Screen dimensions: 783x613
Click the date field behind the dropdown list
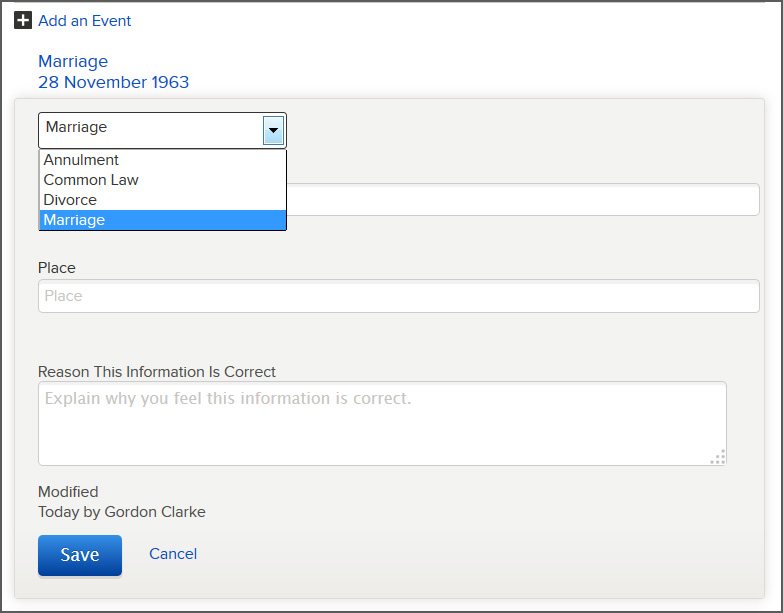point(522,200)
